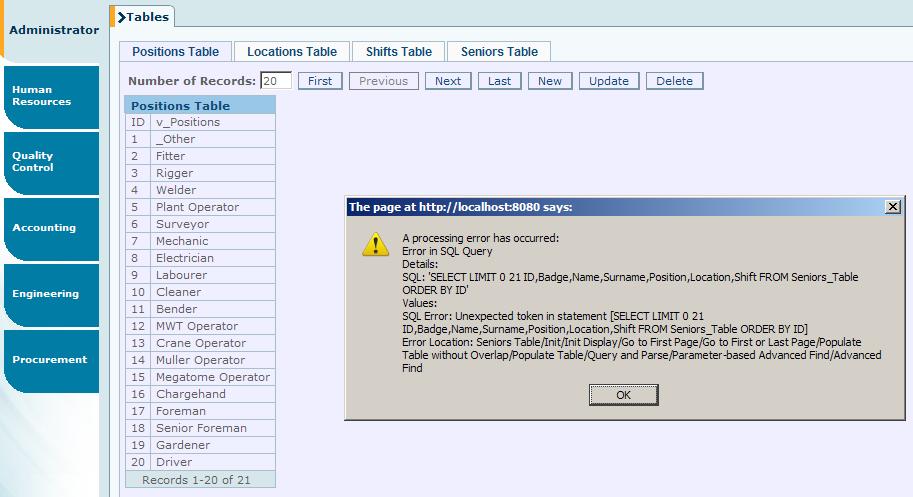The image size is (913, 497).
Task: Click the yellow warning icon
Action: 375,244
